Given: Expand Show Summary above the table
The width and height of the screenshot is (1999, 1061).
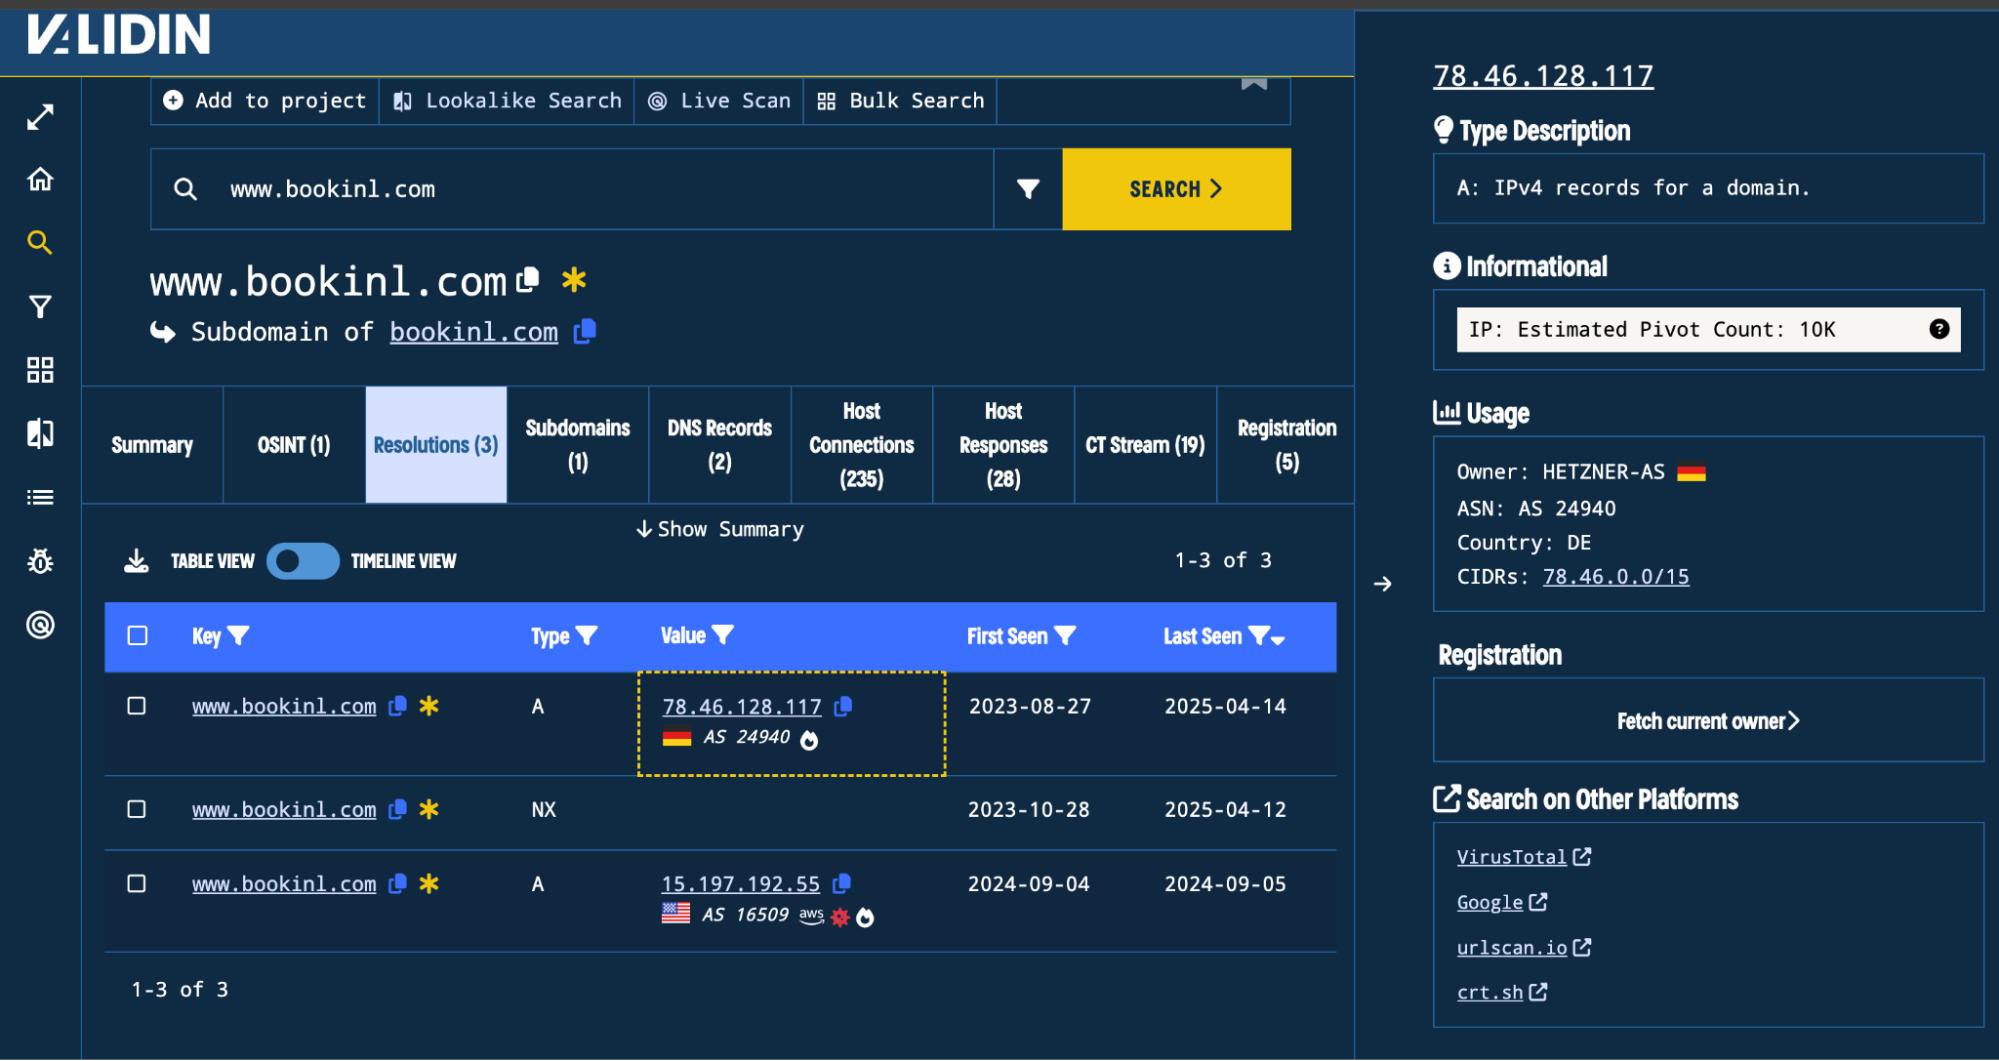Looking at the screenshot, I should point(719,529).
